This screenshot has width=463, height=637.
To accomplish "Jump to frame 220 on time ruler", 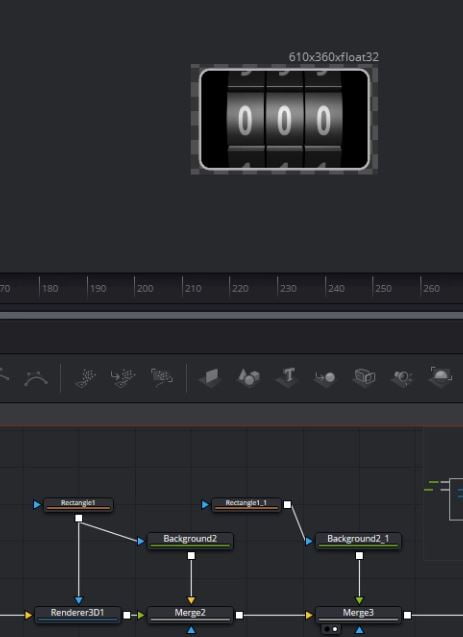I will 240,288.
